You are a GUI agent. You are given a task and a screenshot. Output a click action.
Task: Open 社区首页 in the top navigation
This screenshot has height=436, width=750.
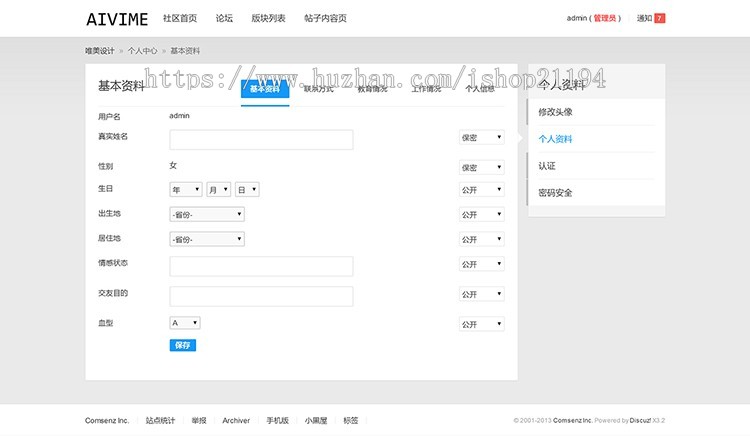[x=180, y=18]
